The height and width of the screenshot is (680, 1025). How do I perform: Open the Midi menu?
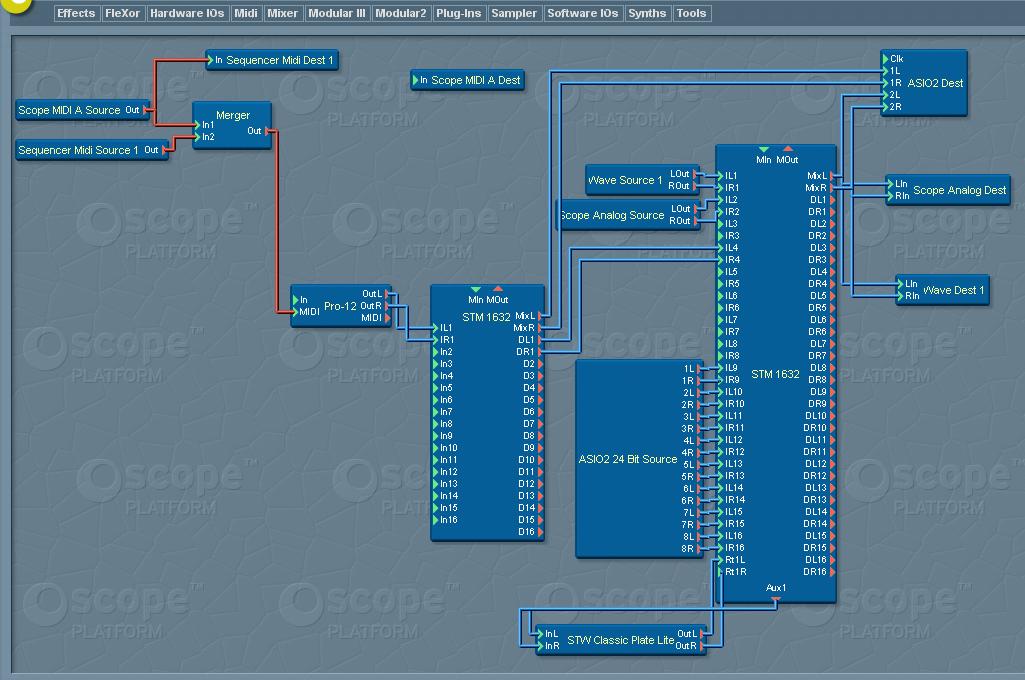pyautogui.click(x=246, y=13)
